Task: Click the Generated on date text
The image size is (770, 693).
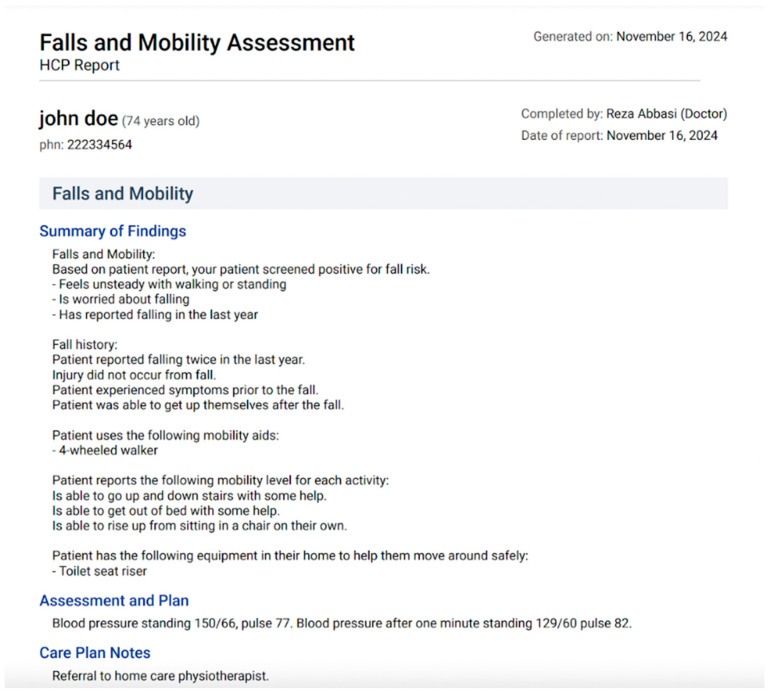Action: coord(630,37)
